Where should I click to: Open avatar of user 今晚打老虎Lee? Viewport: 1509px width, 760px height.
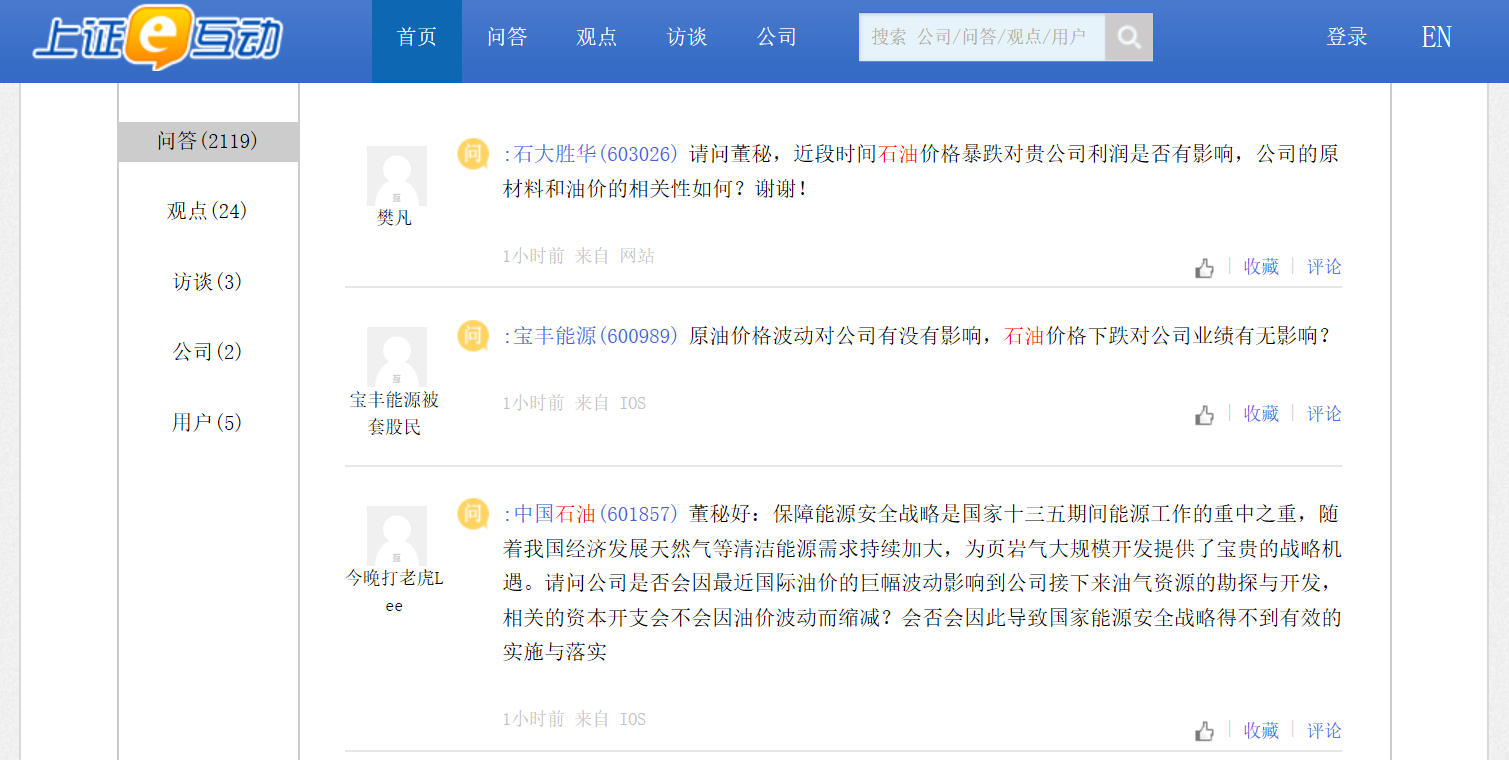[x=397, y=536]
